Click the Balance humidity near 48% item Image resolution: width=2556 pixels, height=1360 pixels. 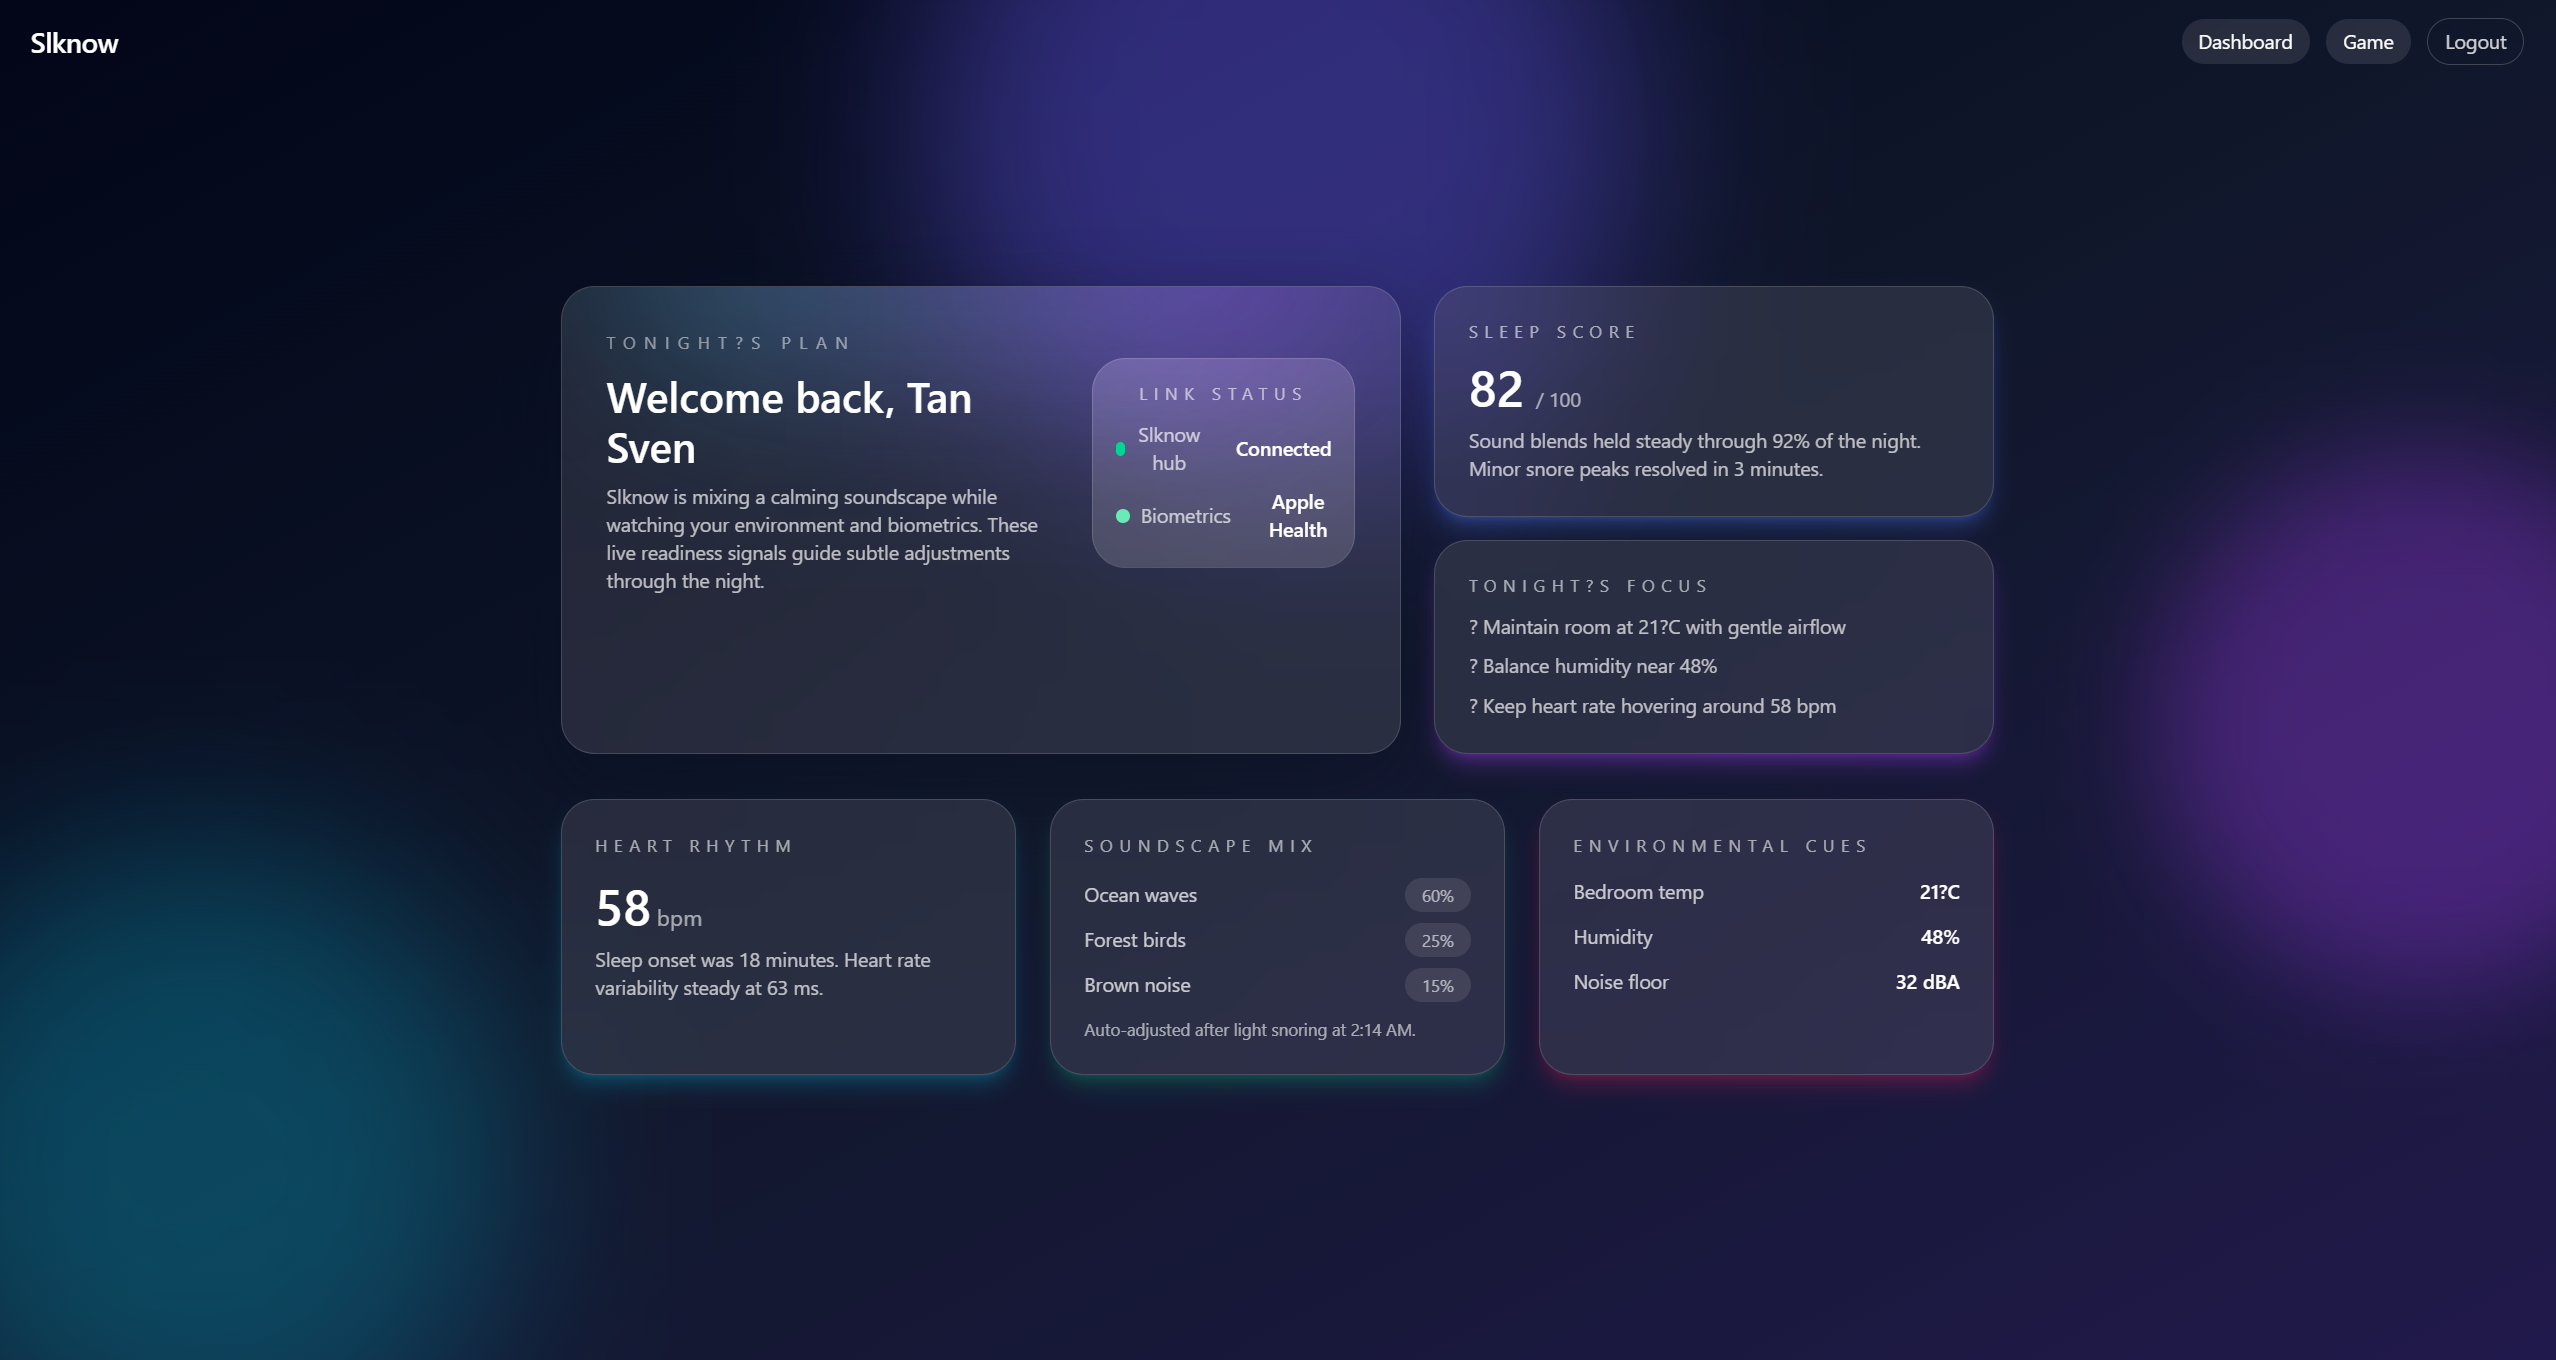coord(1592,666)
